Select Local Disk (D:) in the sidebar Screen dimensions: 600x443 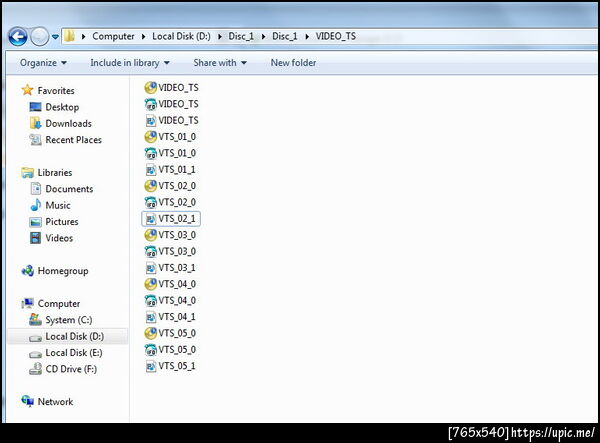coord(68,337)
